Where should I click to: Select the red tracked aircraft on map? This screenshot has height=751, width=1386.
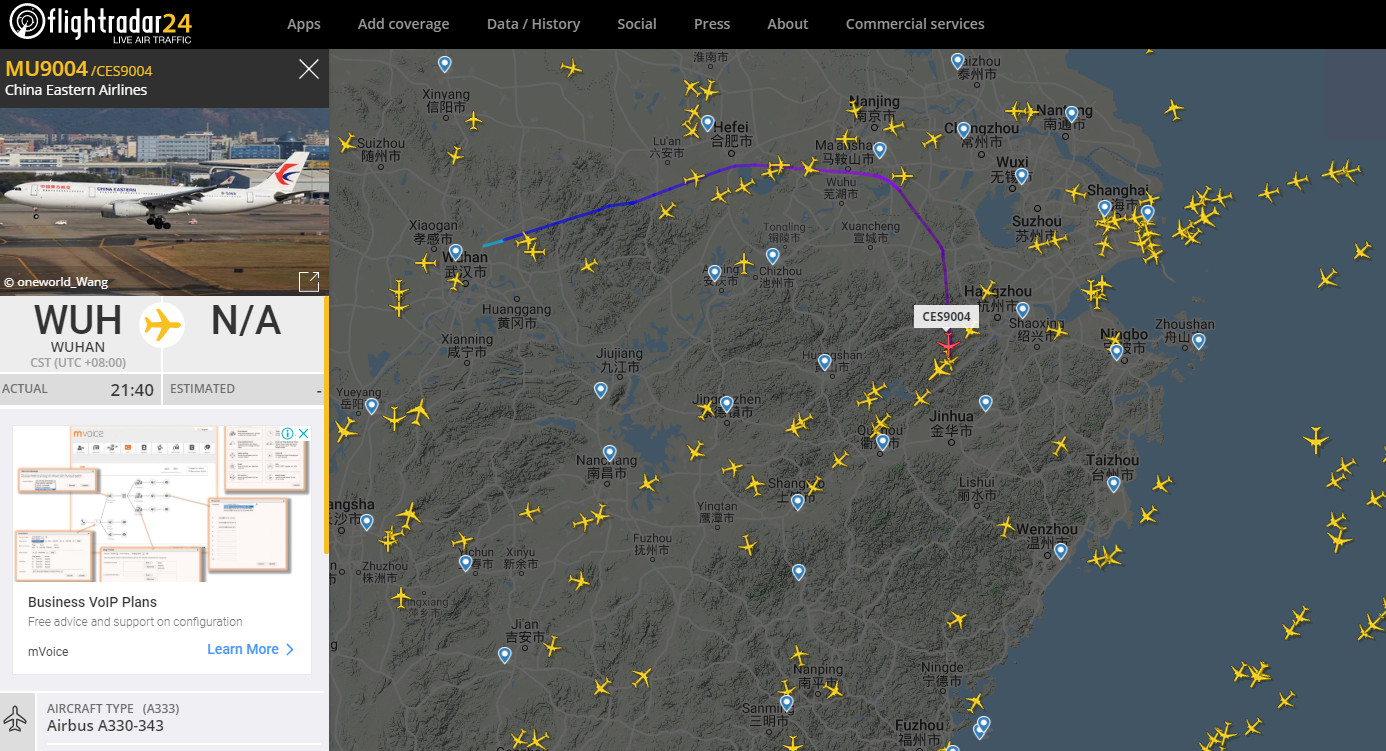[948, 346]
